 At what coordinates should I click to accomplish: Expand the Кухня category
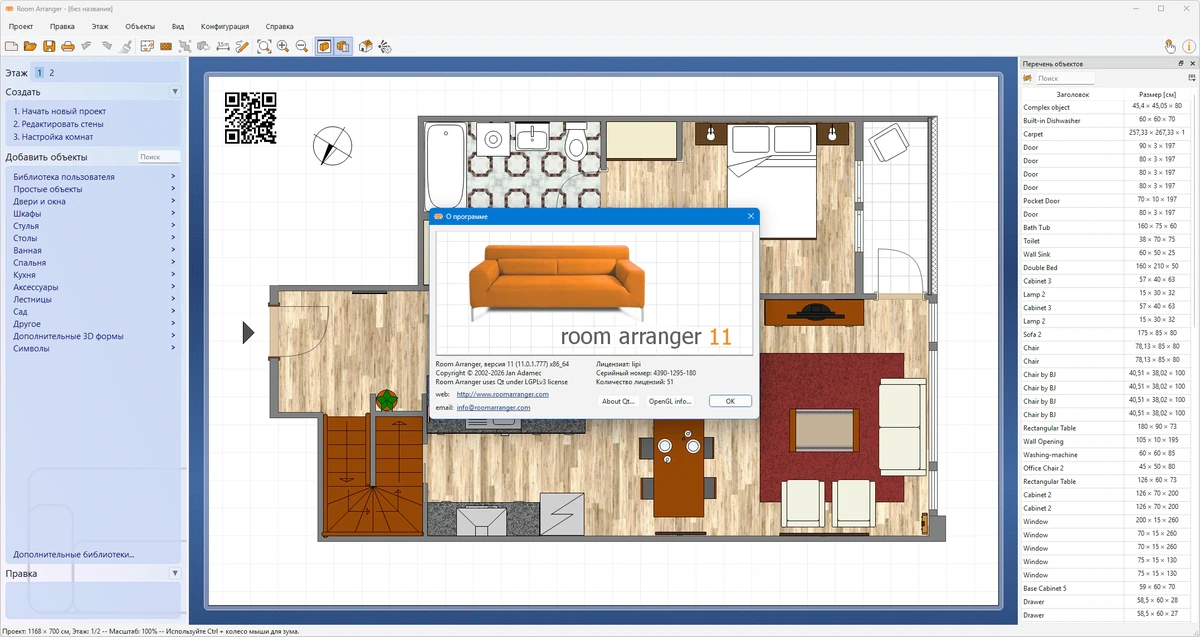[x=94, y=275]
